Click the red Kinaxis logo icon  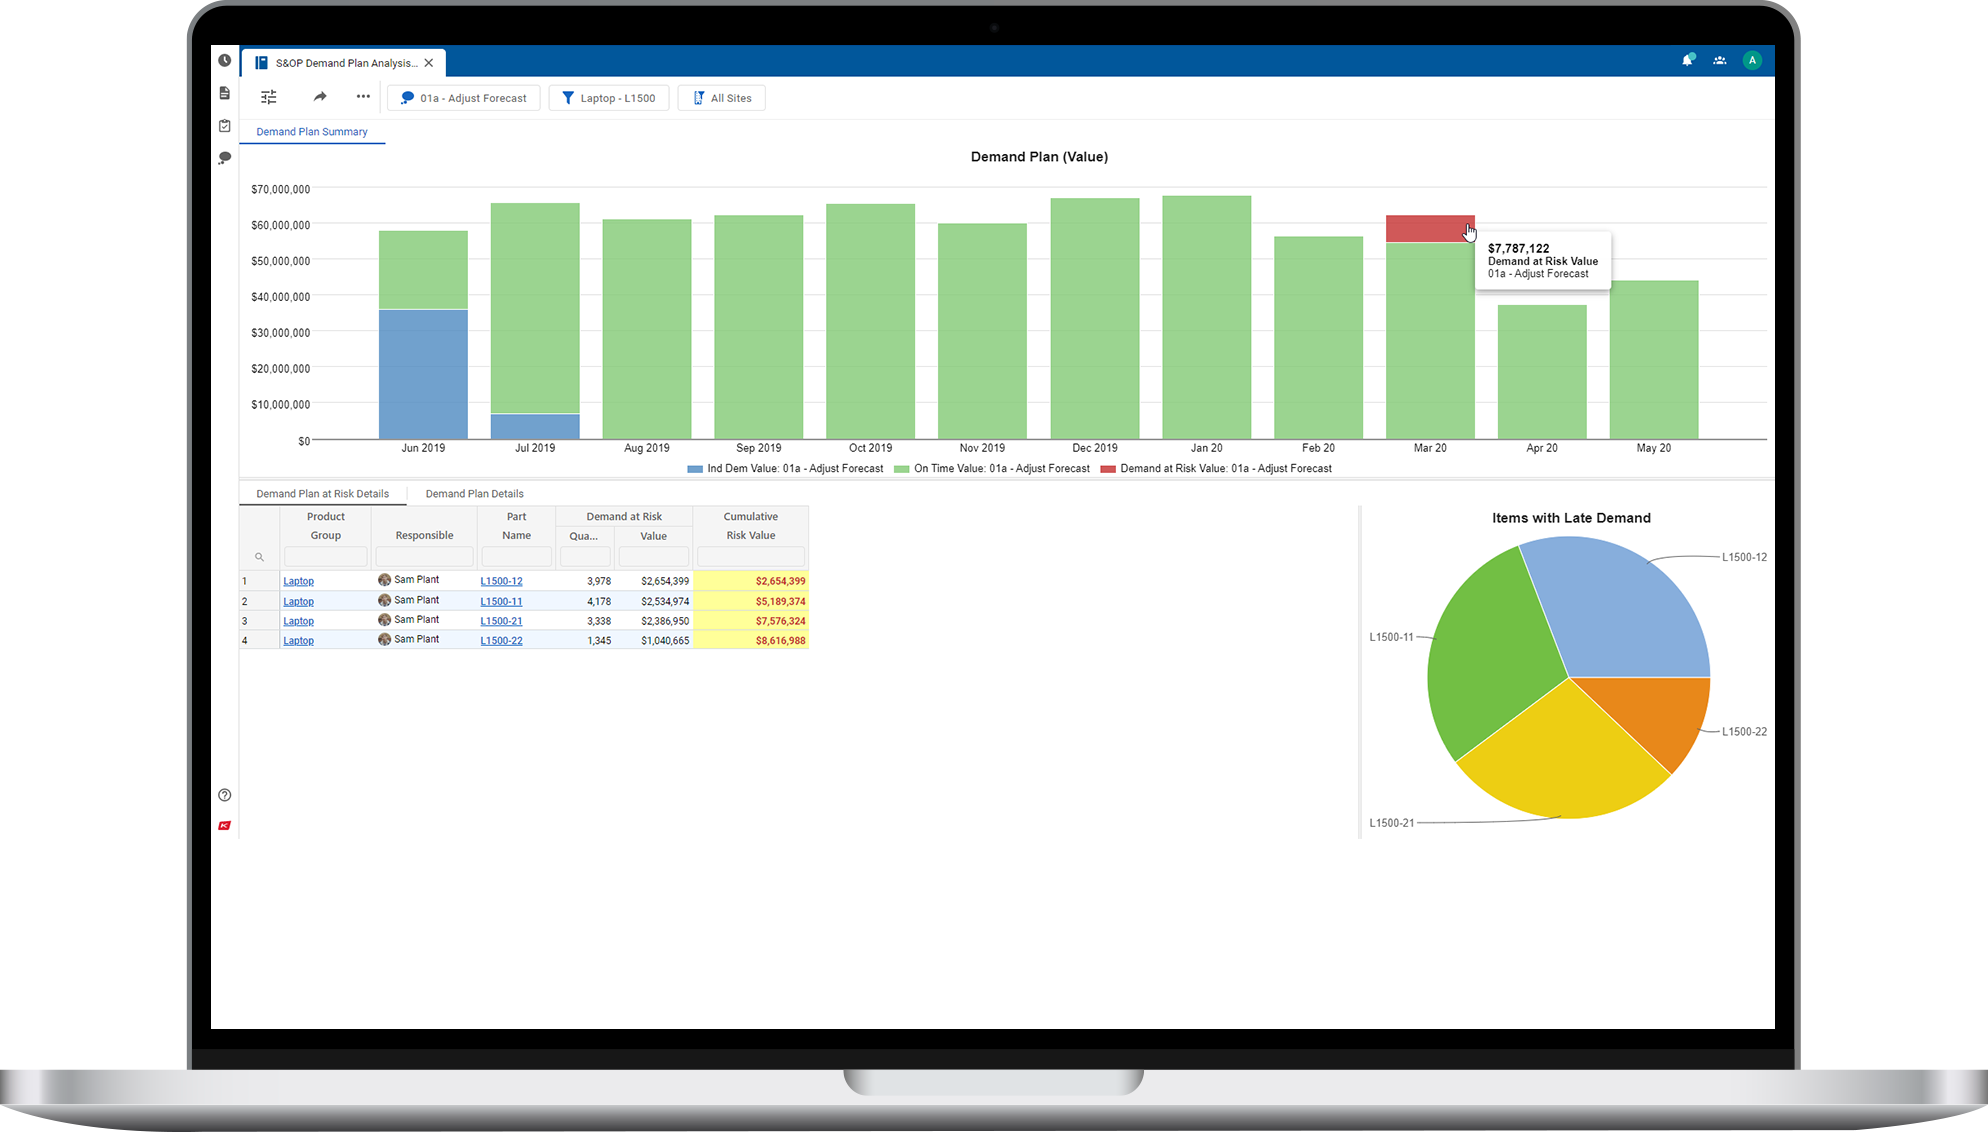pos(224,824)
